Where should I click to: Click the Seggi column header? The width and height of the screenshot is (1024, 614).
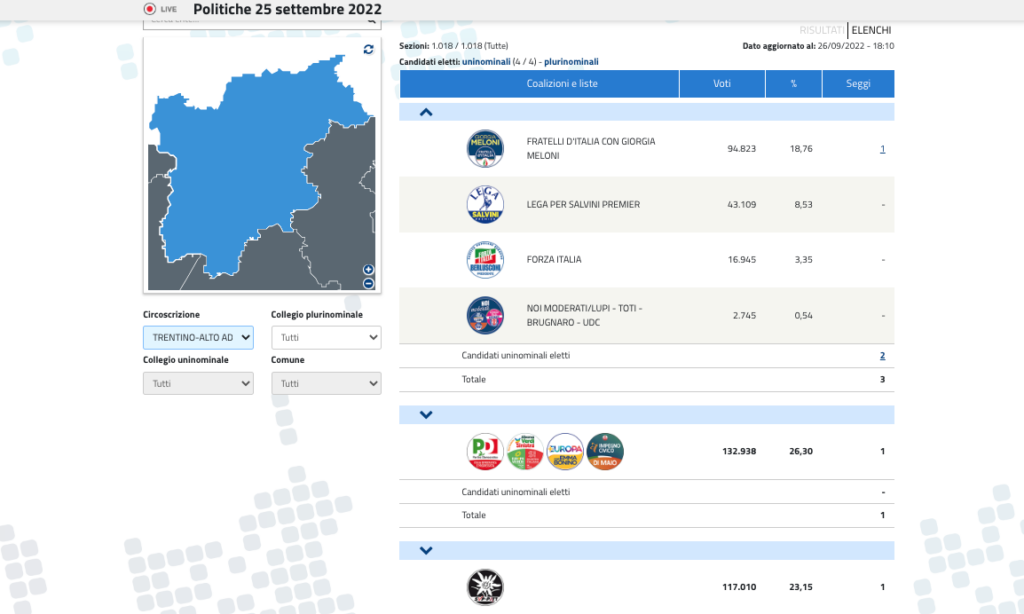coord(858,84)
